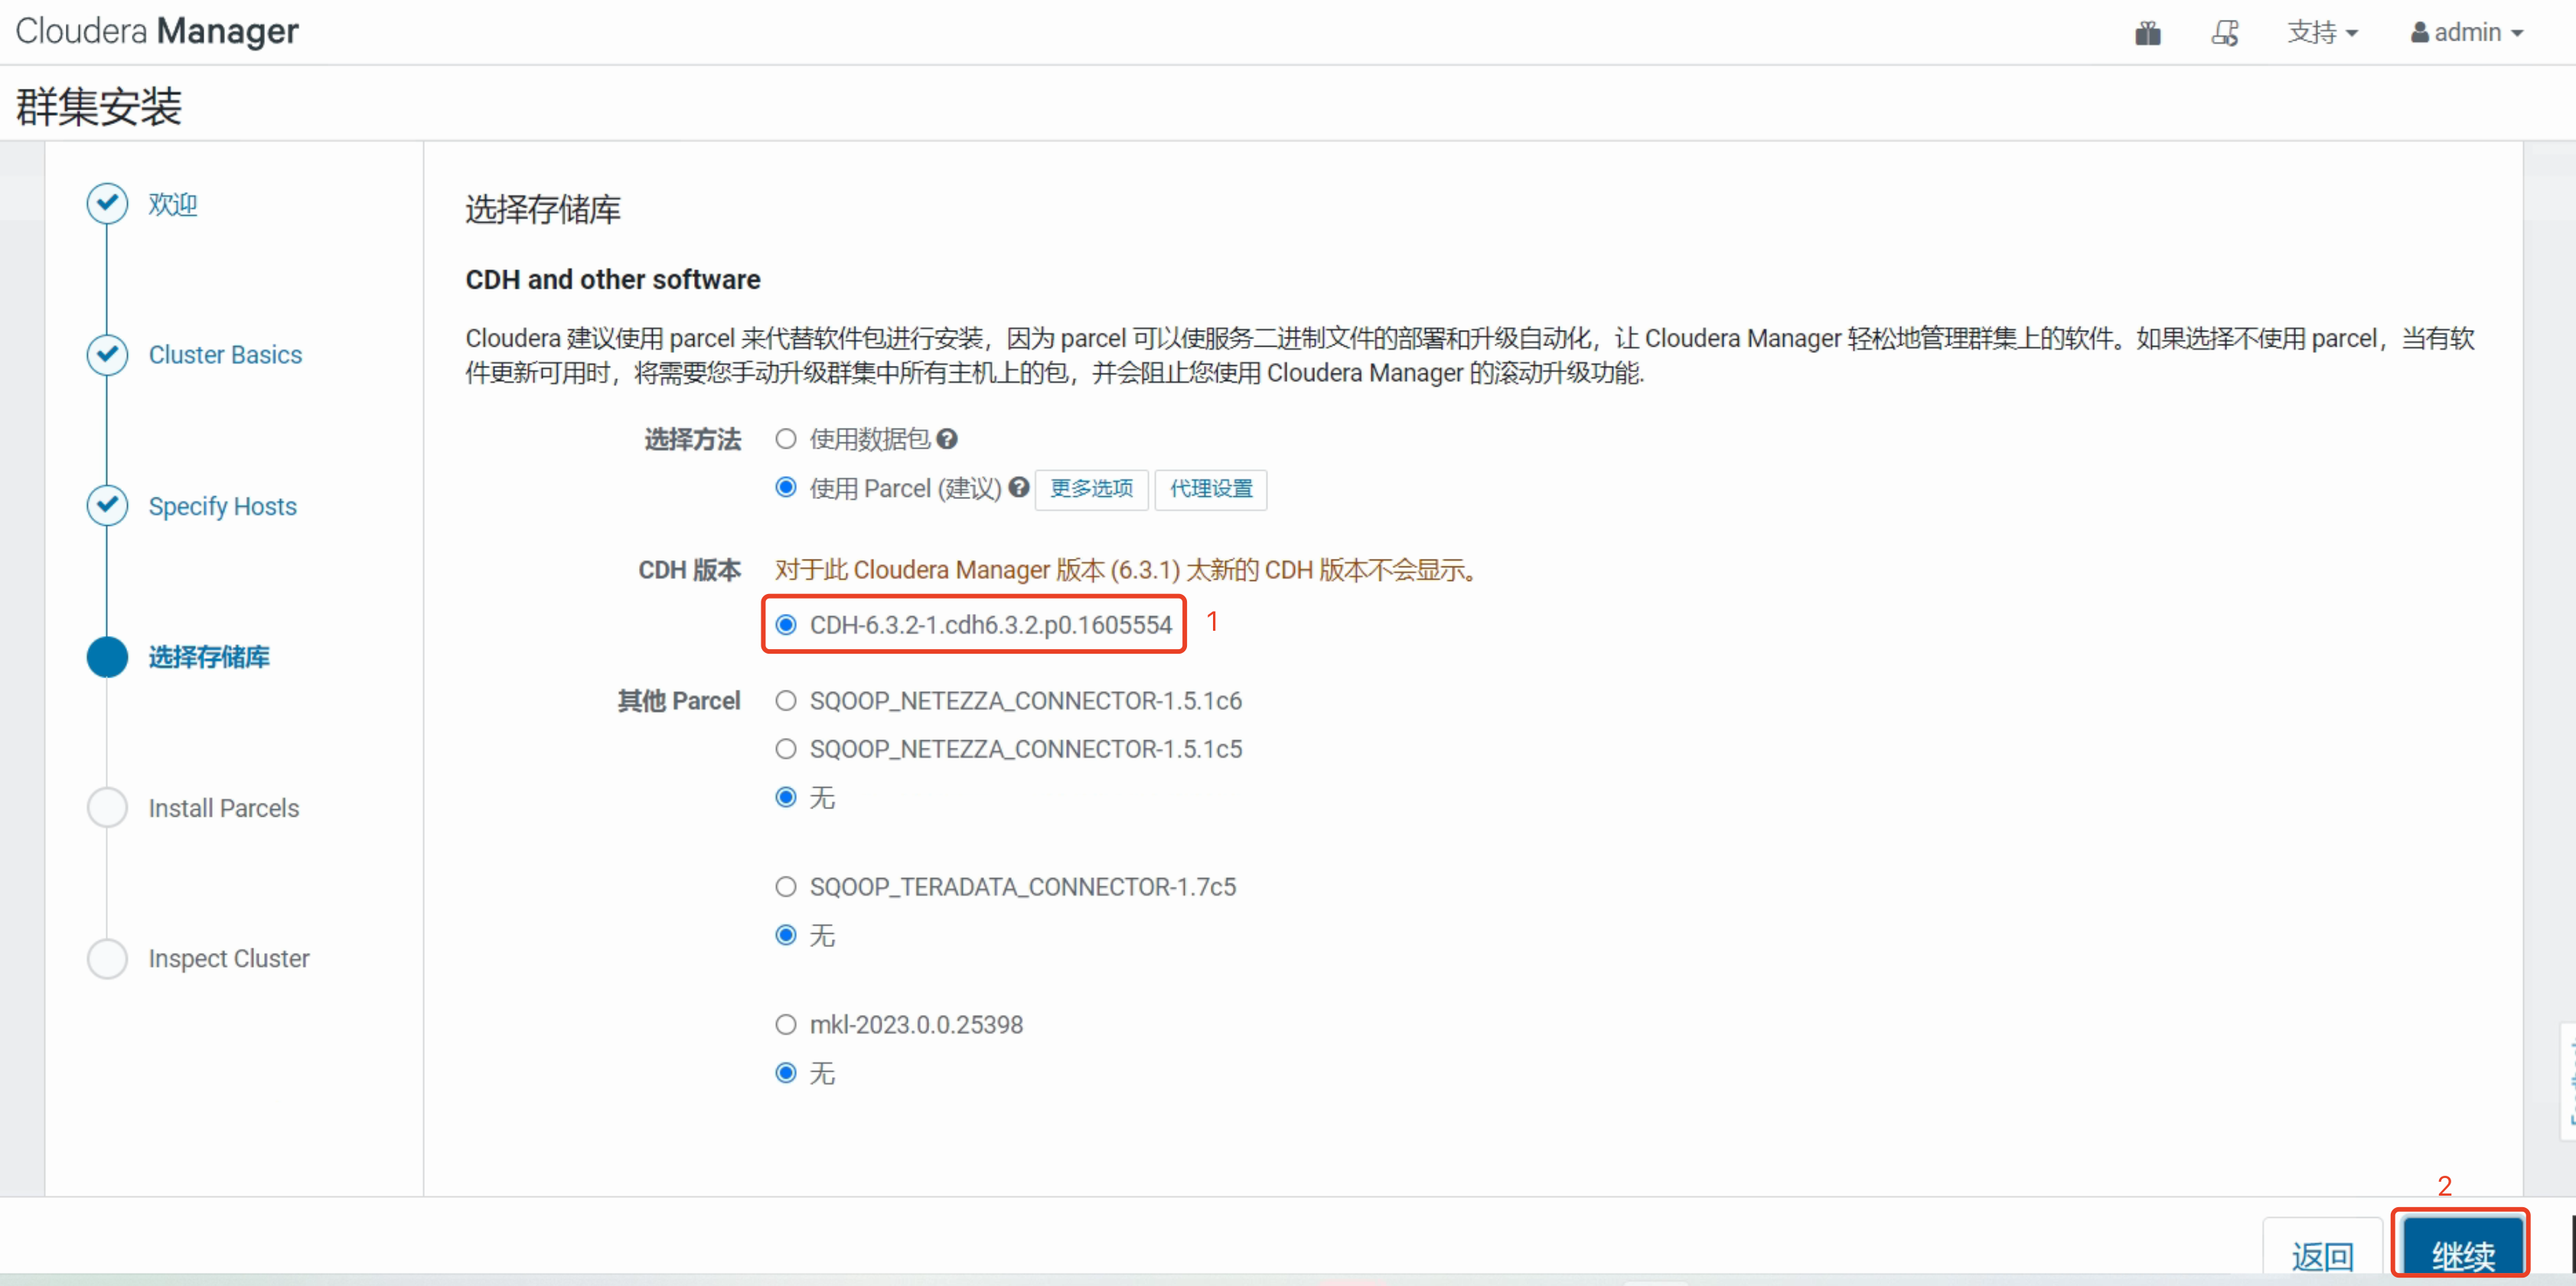Select CDH-6.3.2-1.cdh6.3.2.p0.1605554 radio option
The image size is (2576, 1286).
(786, 625)
